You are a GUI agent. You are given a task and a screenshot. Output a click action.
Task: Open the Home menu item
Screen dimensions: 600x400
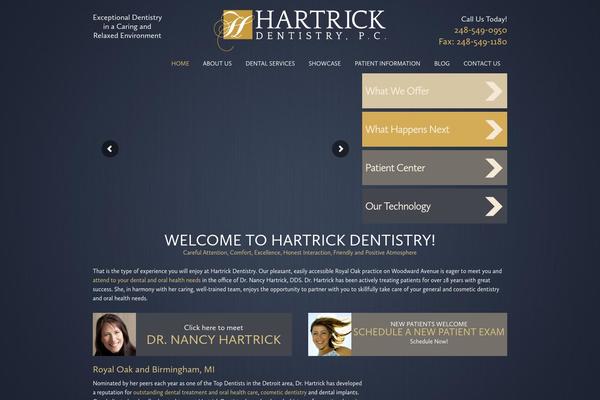180,64
